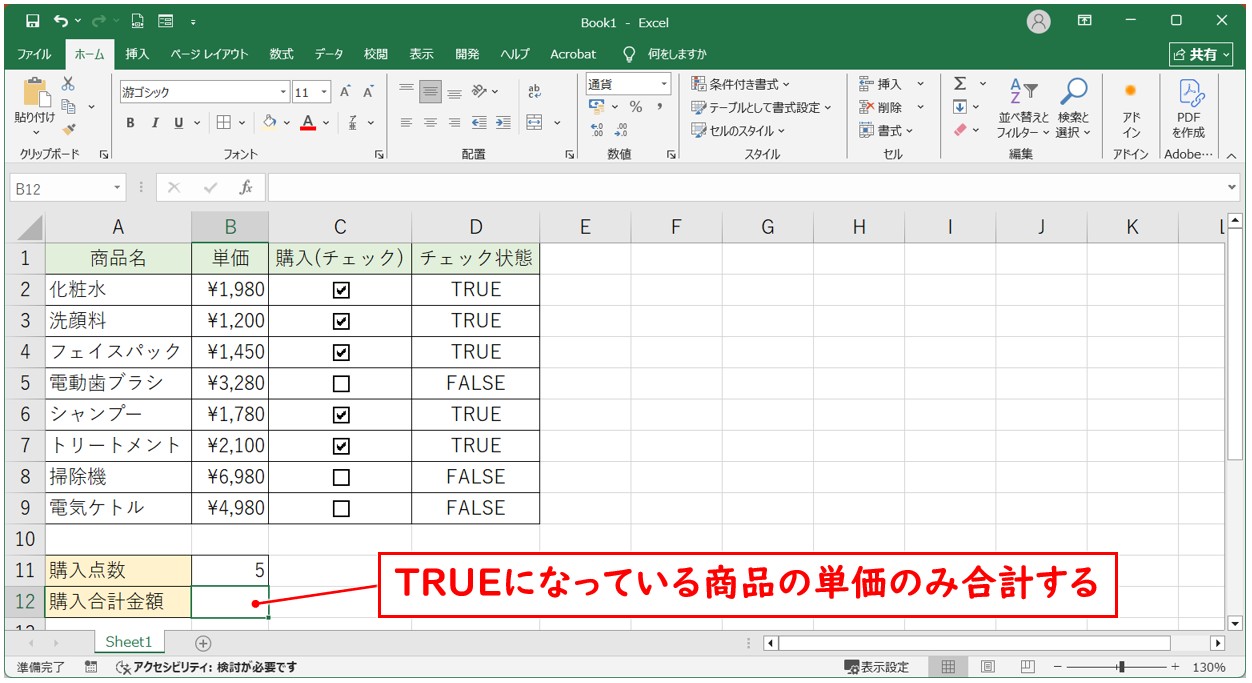Click the Percent style icon
This screenshot has width=1252, height=683.
636,107
